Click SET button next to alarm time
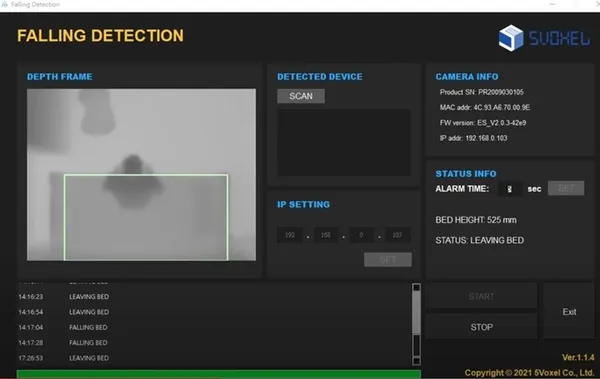The width and height of the screenshot is (600, 379). coord(566,188)
